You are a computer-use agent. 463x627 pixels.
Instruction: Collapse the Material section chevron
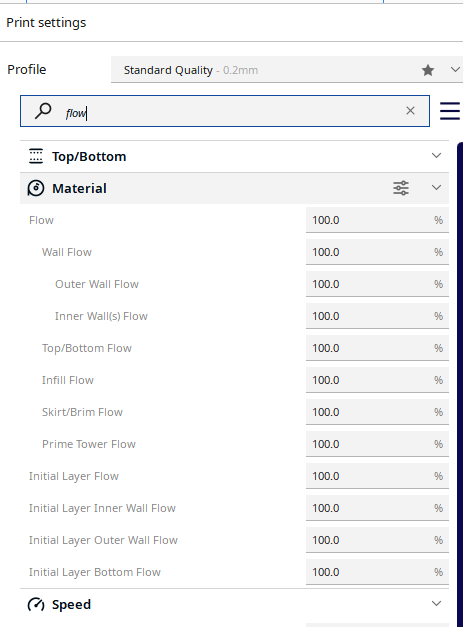436,188
